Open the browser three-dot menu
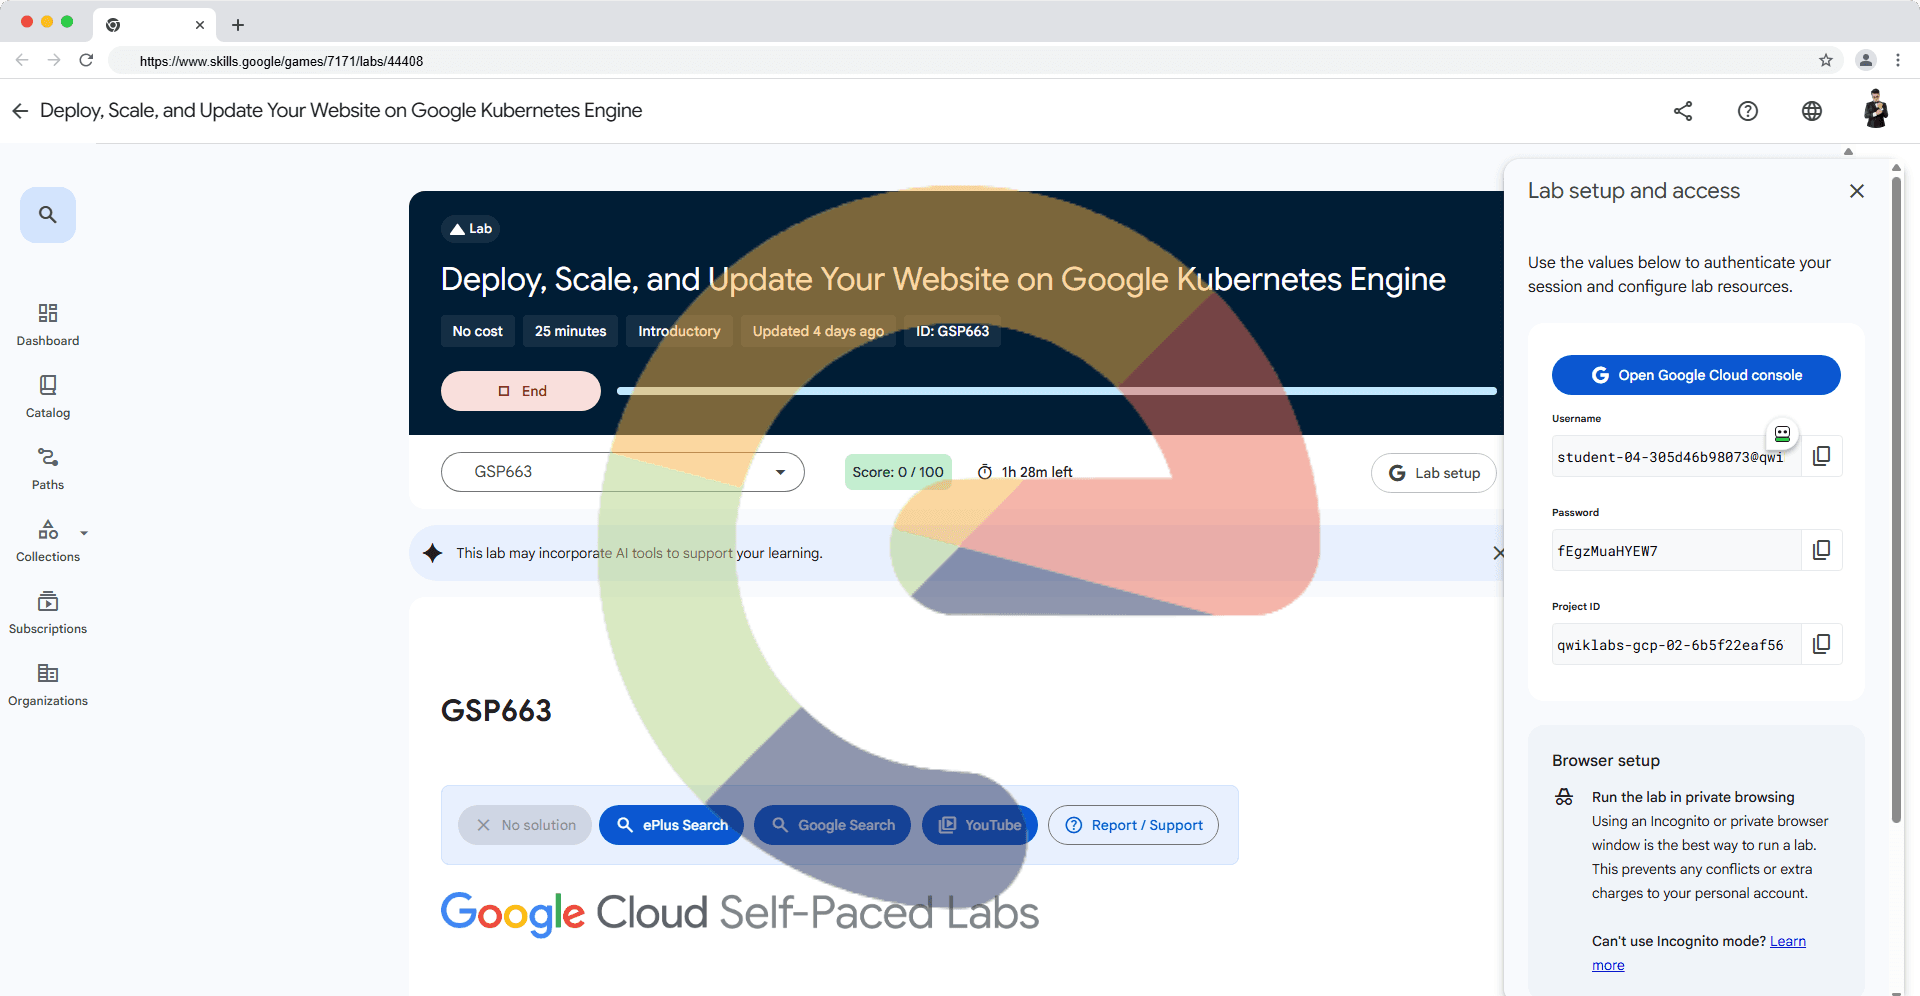 coord(1898,60)
